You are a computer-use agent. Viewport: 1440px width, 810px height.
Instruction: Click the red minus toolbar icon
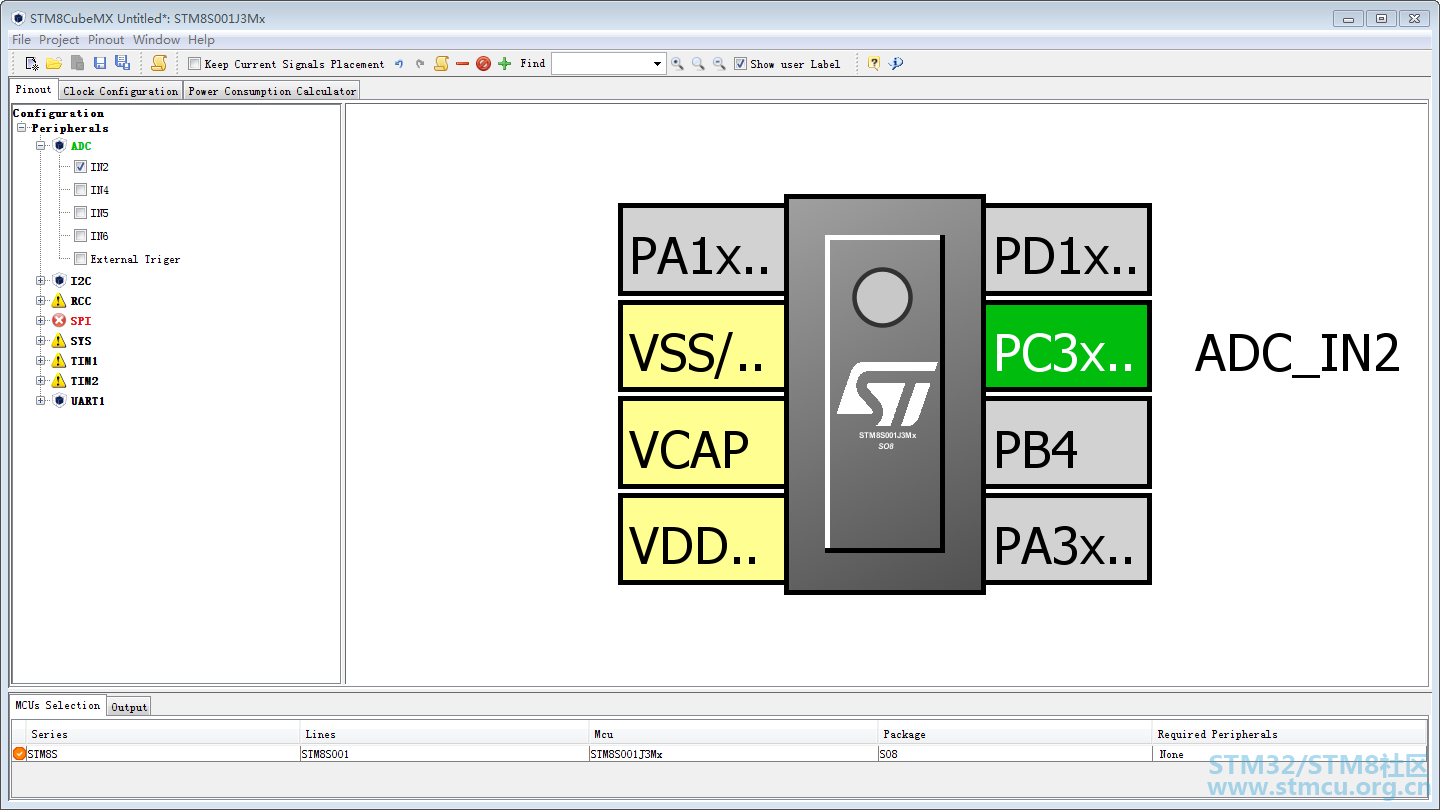(462, 63)
